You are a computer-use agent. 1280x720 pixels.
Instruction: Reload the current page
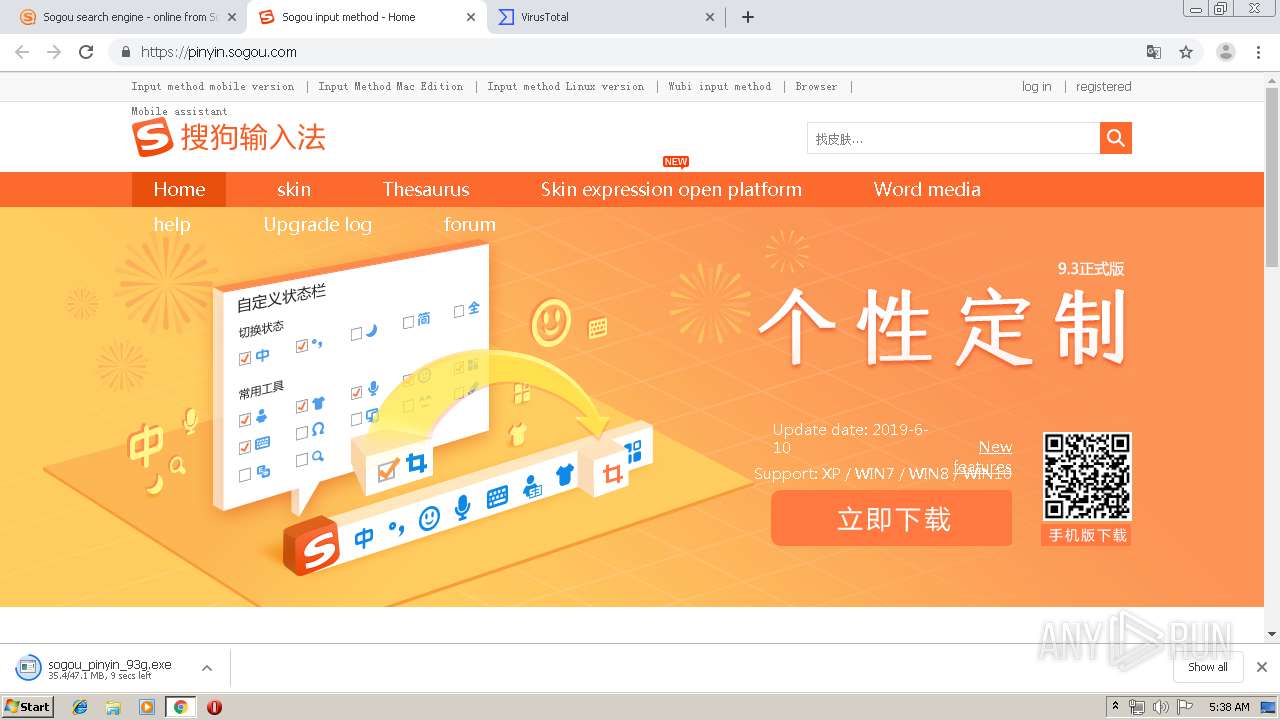click(x=86, y=52)
